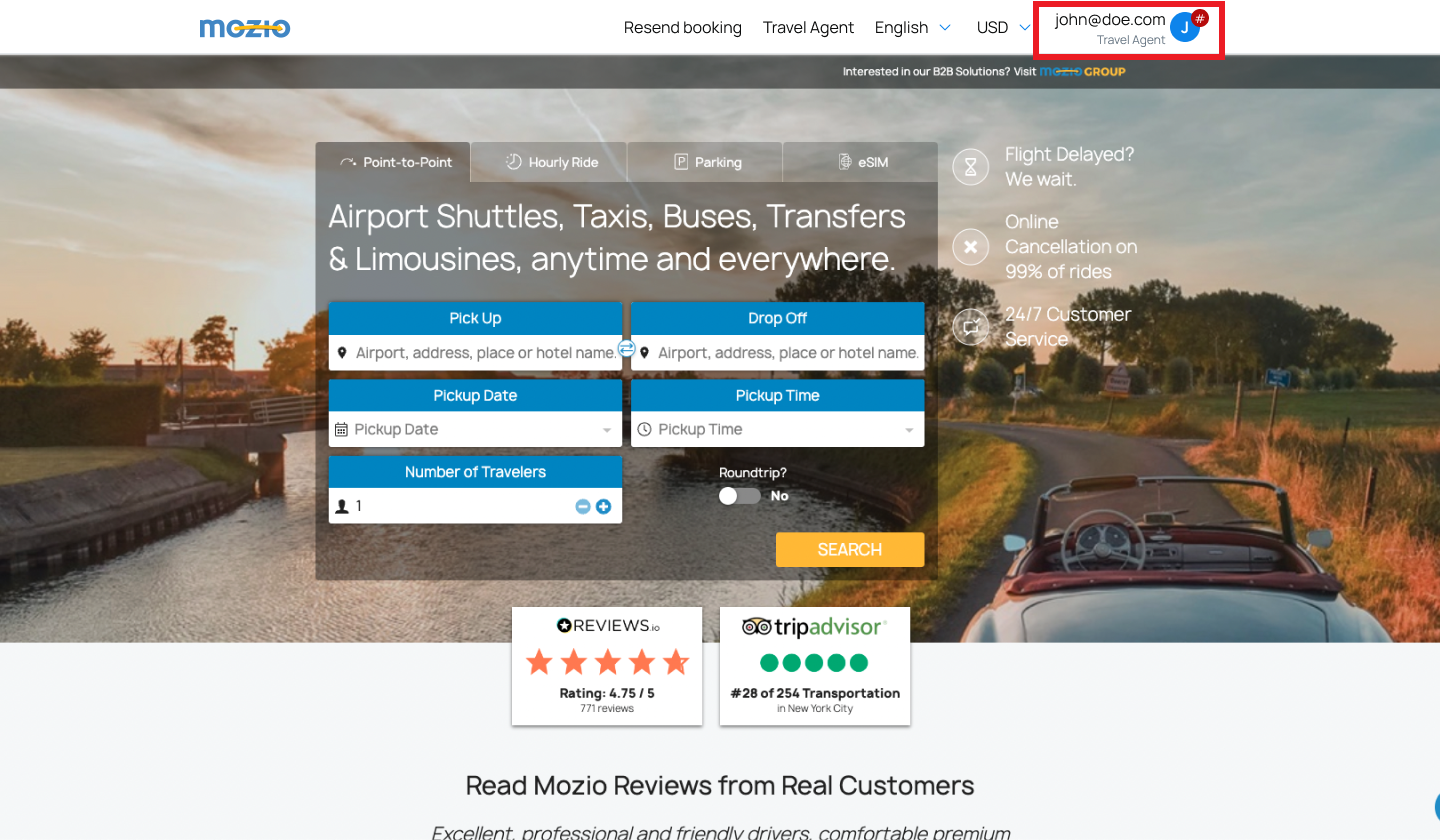The height and width of the screenshot is (840, 1440).
Task: Click the Mozio logo
Action: tap(244, 27)
